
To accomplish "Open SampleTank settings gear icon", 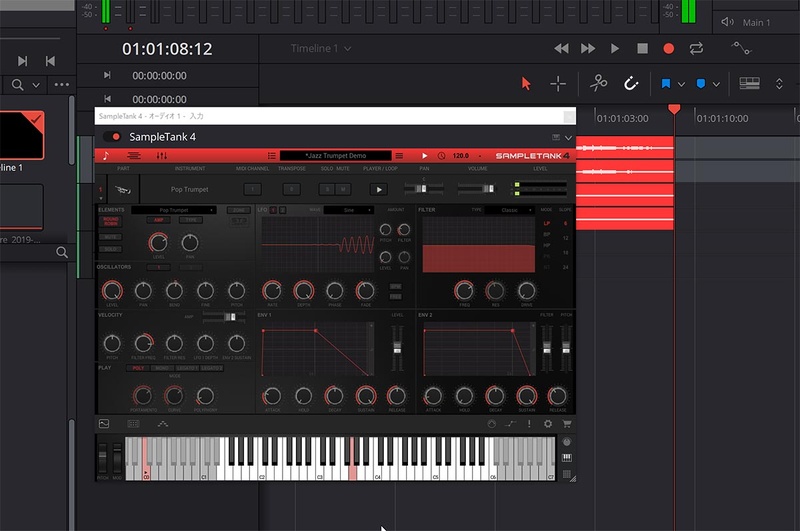I will coord(548,424).
